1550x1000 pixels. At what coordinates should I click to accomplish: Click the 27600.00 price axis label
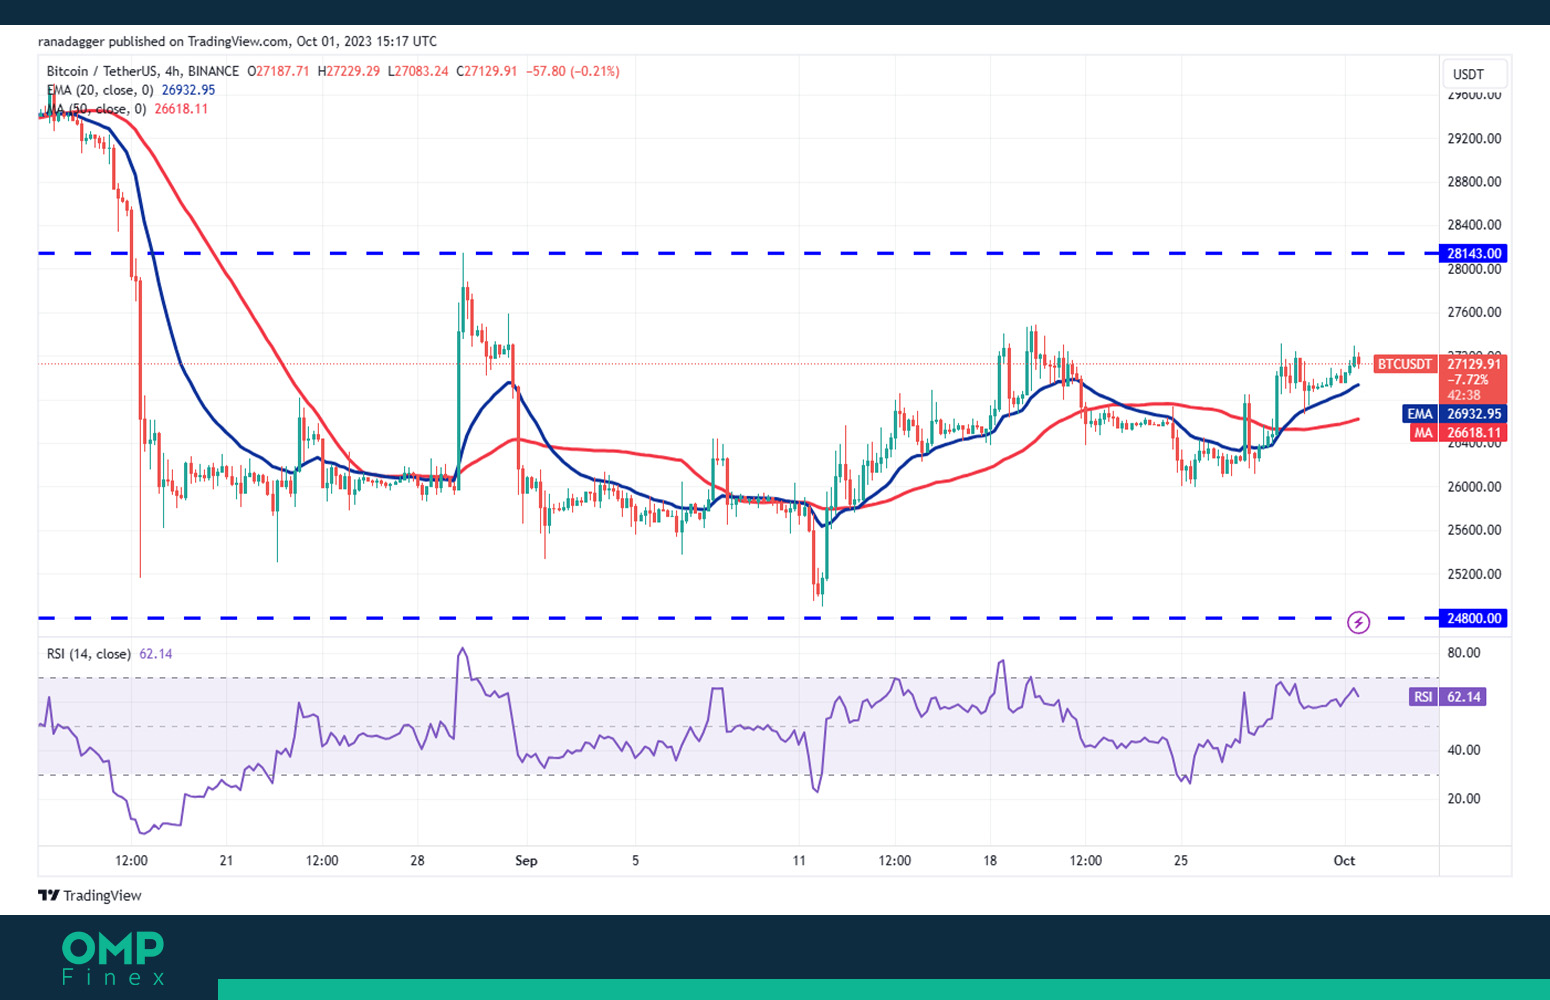[x=1474, y=312]
